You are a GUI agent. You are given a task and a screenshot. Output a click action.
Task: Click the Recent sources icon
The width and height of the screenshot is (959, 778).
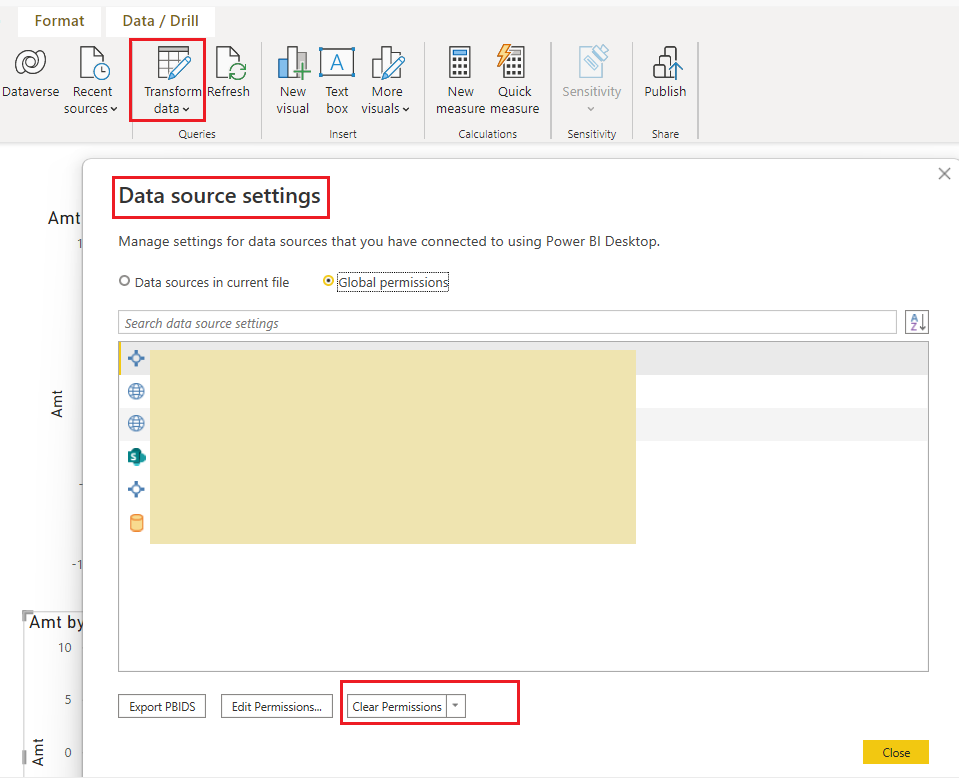point(94,62)
